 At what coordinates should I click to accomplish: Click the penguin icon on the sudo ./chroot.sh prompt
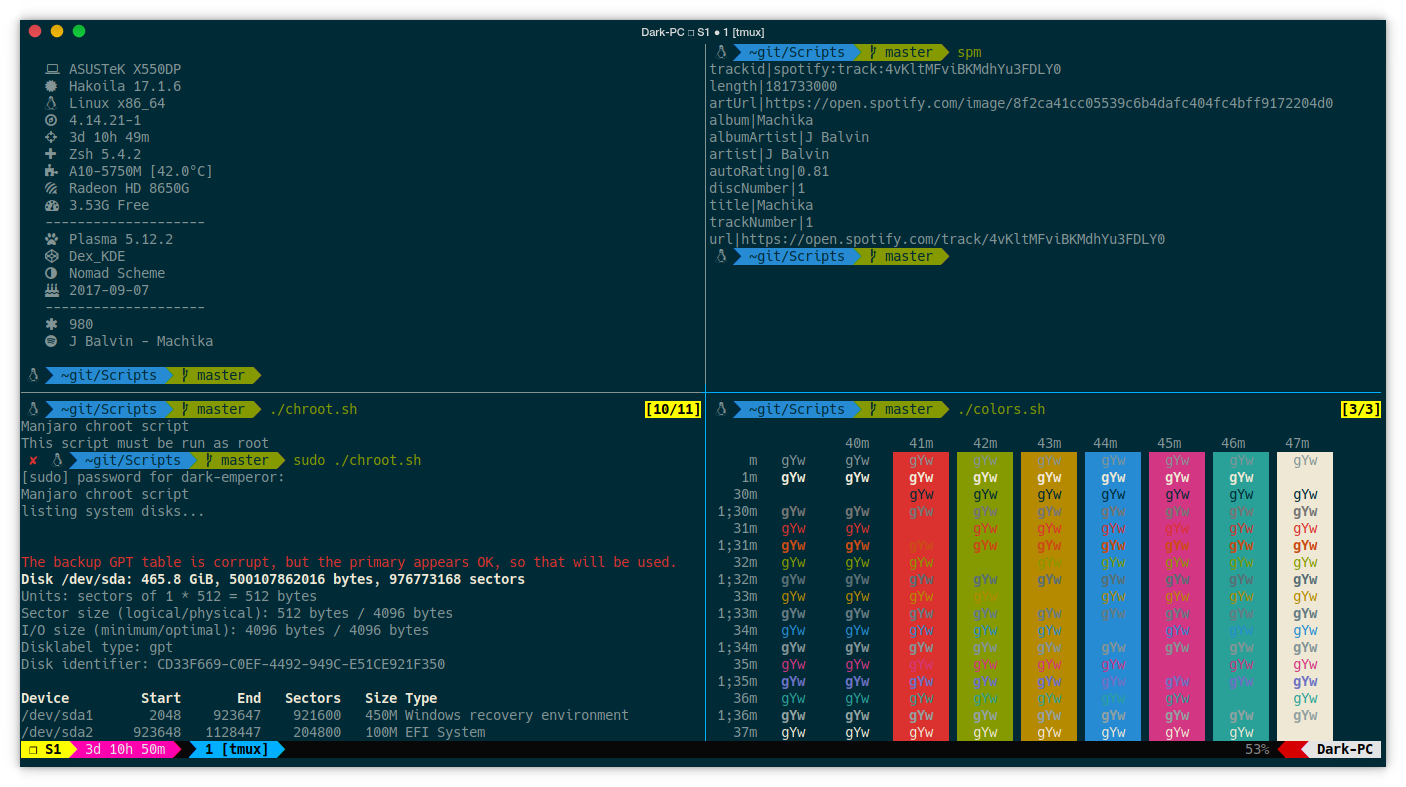[57, 461]
